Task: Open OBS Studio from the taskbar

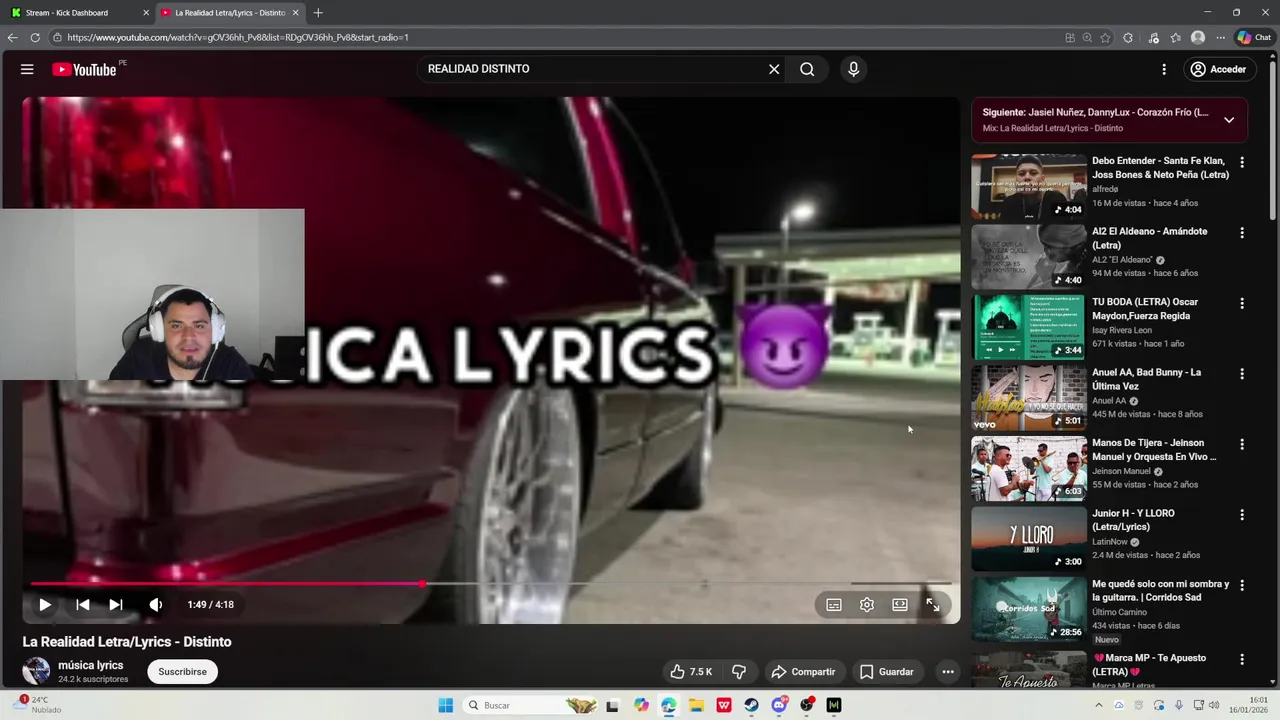Action: coord(806,705)
